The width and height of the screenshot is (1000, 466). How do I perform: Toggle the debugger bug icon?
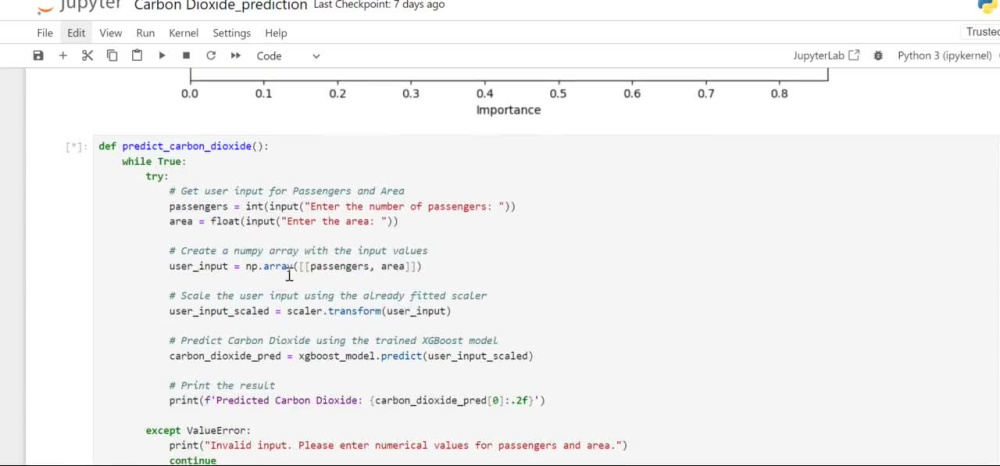(878, 55)
